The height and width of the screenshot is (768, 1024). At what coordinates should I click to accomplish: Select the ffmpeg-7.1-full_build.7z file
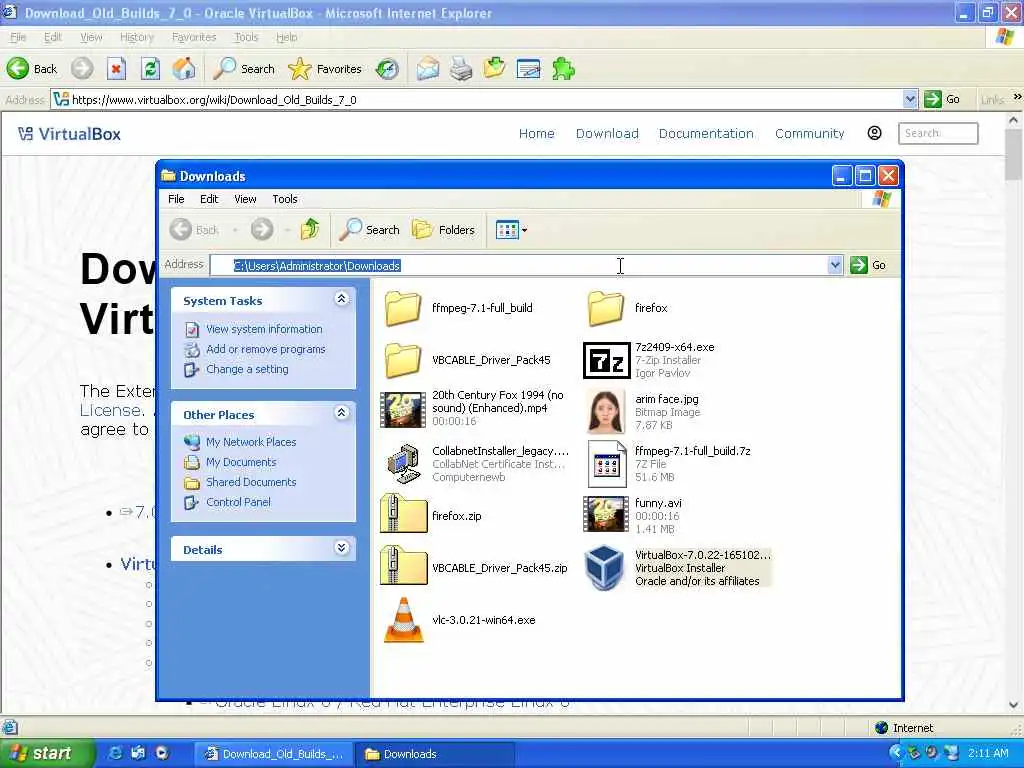(x=669, y=464)
